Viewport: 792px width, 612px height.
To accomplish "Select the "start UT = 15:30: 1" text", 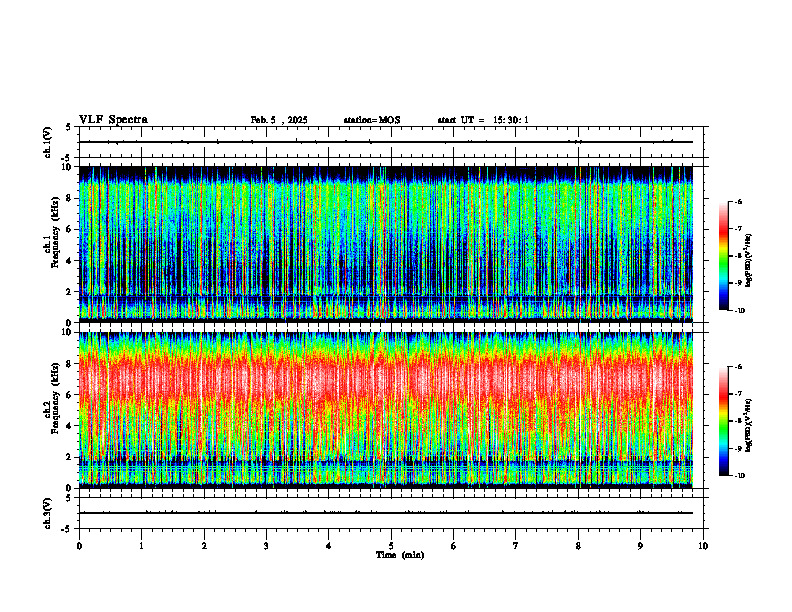I will tap(483, 120).
